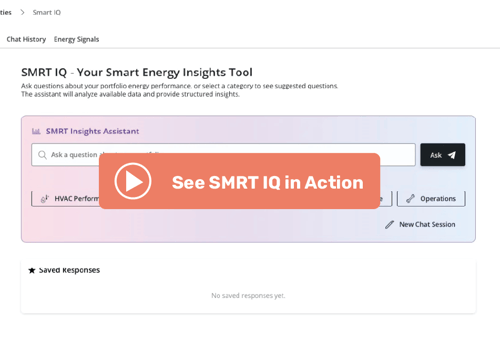Click the magnifier search icon in question box
500x362 pixels.
pos(42,155)
